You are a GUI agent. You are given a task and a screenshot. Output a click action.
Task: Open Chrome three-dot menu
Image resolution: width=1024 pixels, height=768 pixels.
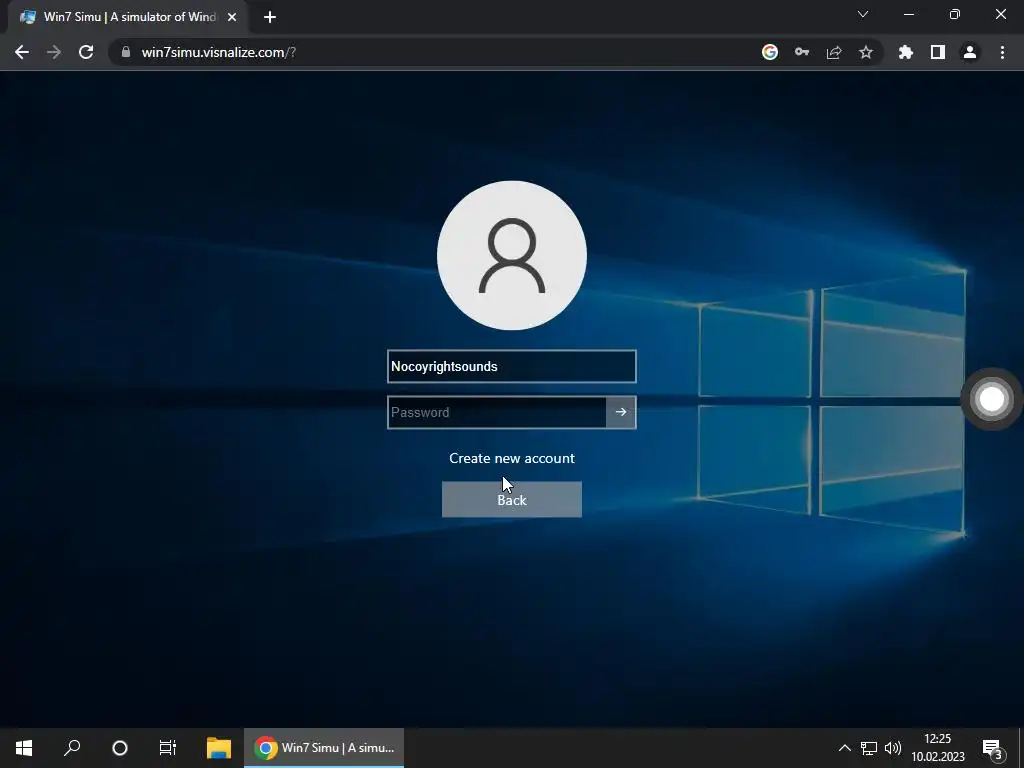pos(1002,52)
